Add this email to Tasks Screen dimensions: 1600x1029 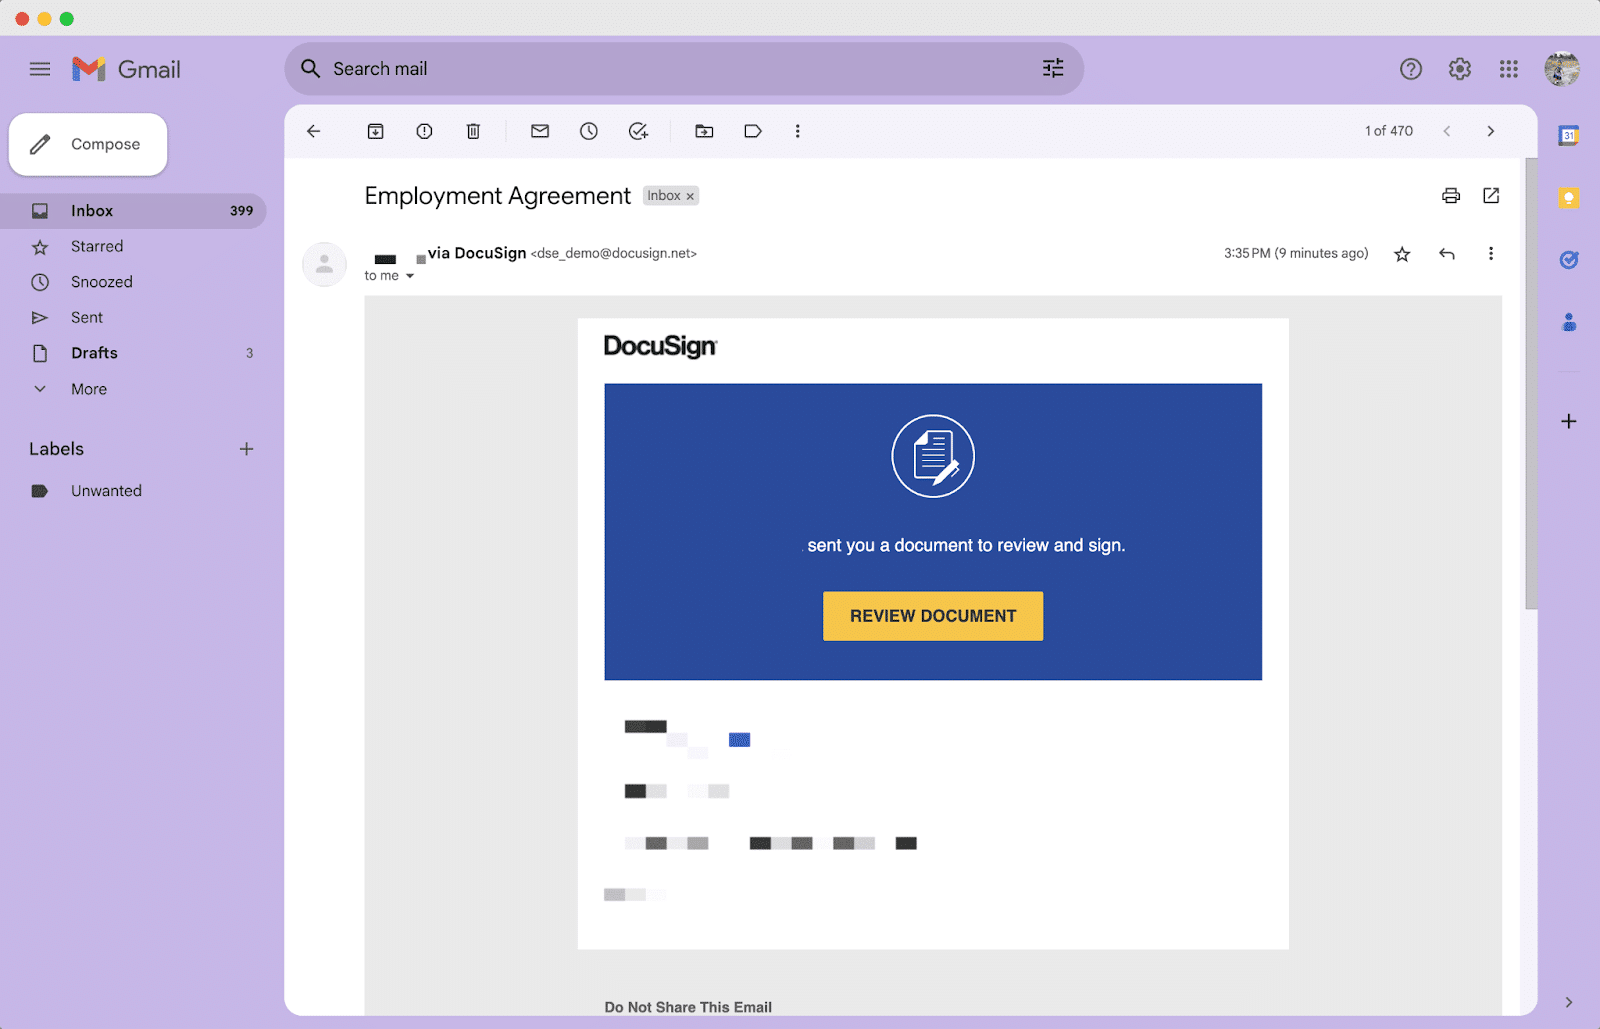pyautogui.click(x=638, y=131)
